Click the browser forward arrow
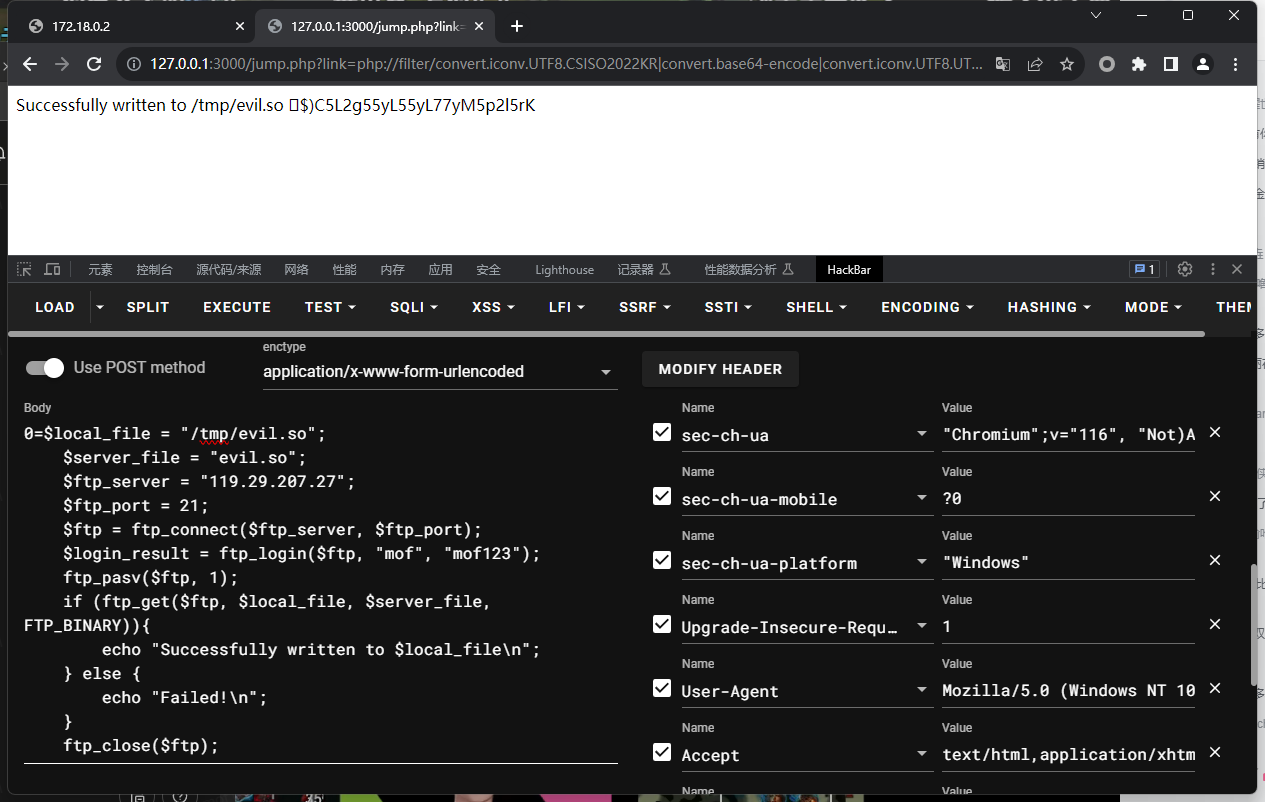This screenshot has width=1265, height=802. [62, 64]
